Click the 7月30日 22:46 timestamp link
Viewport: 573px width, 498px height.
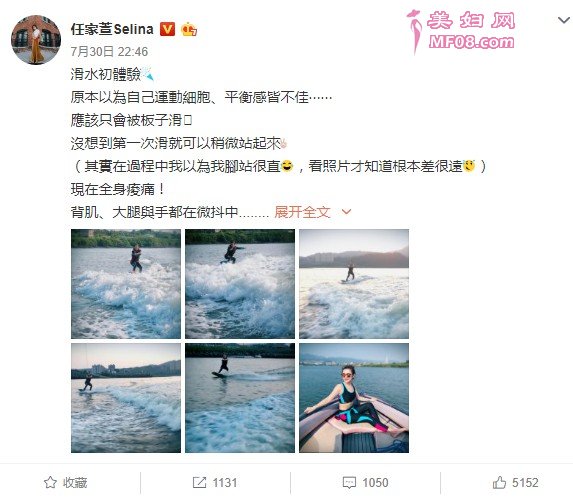pos(109,52)
